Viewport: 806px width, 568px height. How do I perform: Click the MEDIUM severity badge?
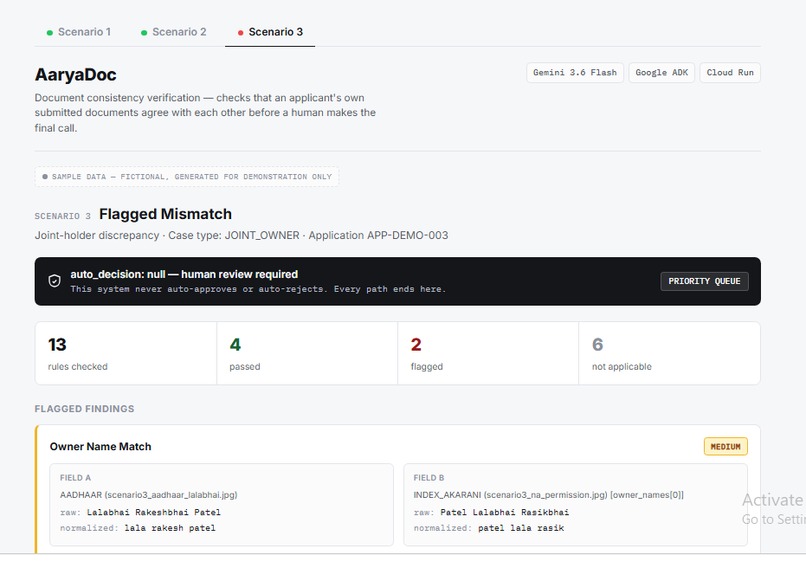click(x=725, y=447)
